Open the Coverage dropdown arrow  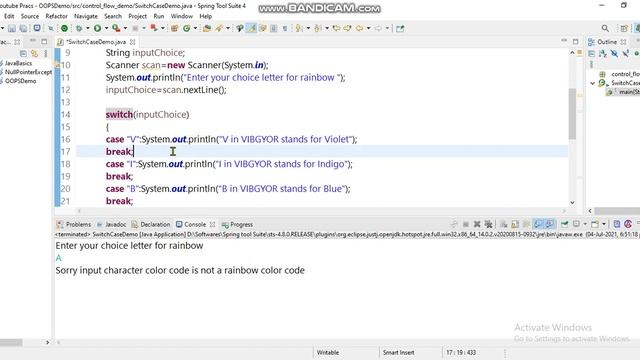tap(125, 28)
